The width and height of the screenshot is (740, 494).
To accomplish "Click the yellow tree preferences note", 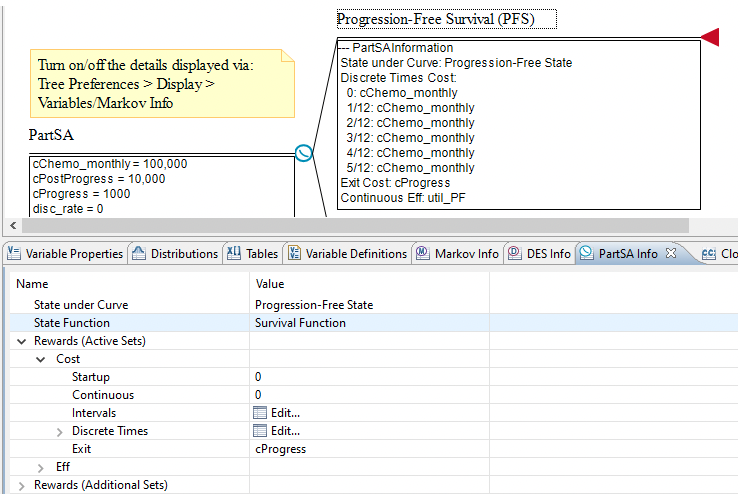I will point(162,84).
